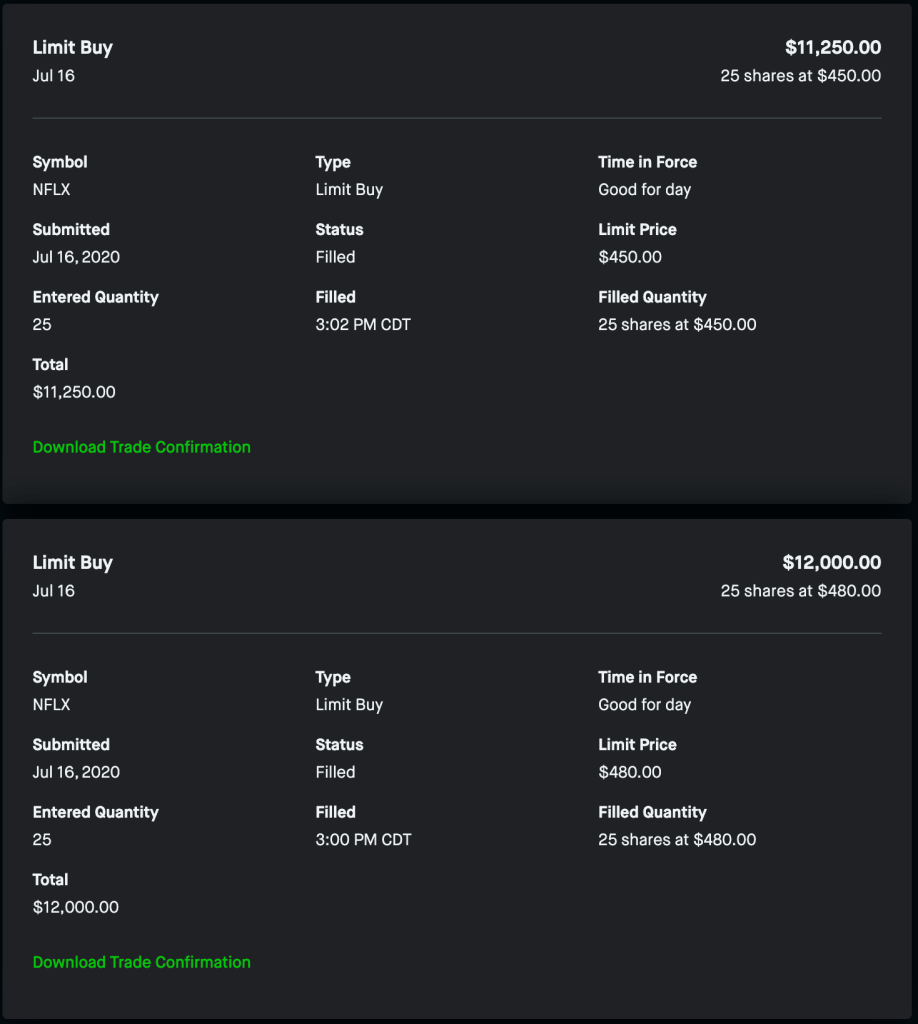The image size is (918, 1024).
Task: Click Filled Quantity value in the $450.00 order
Action: pos(677,325)
